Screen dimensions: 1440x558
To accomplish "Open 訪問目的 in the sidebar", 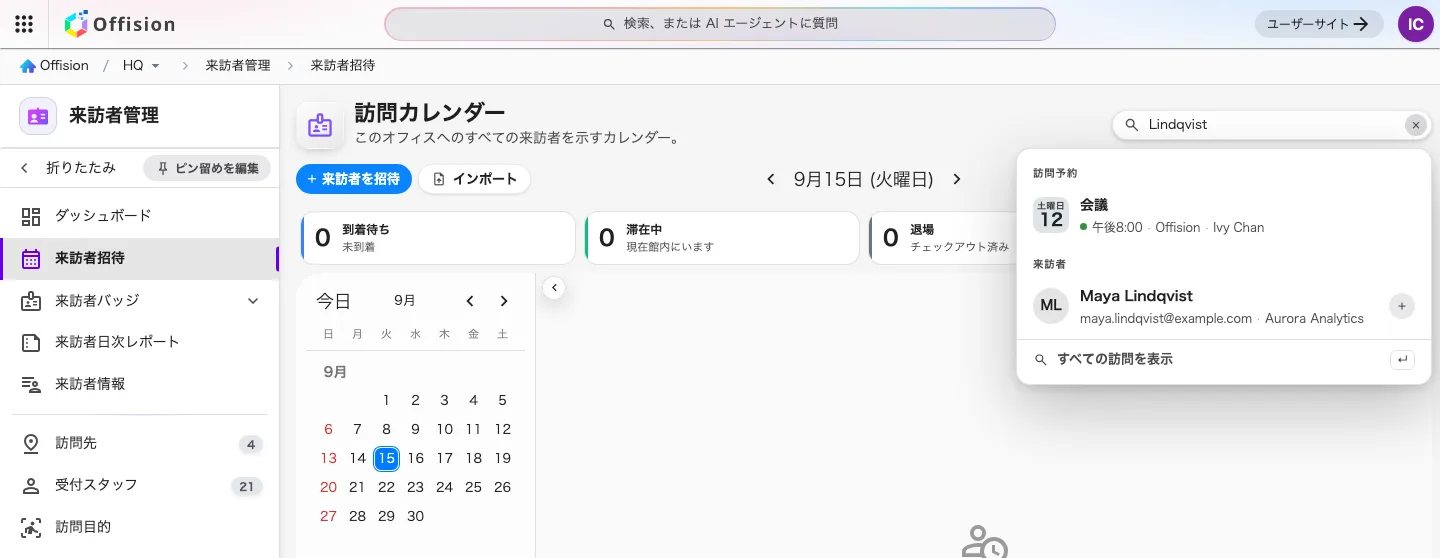I will click(139, 527).
